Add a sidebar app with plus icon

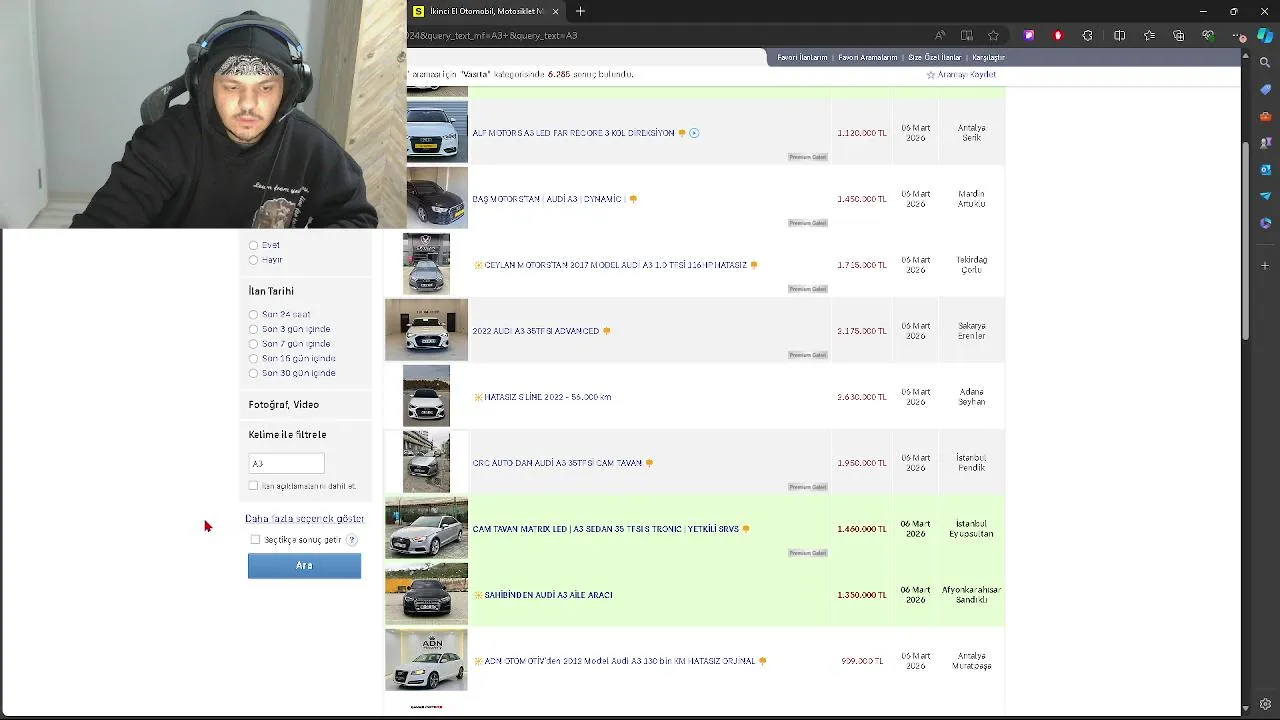1265,265
